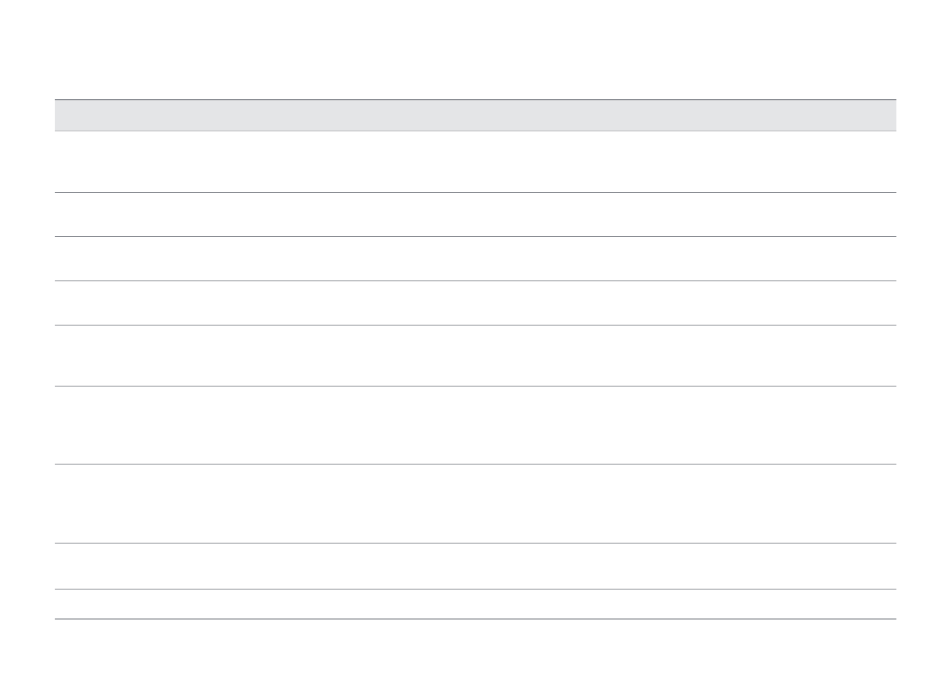Select the narrow last row of the table
Screen dimensions: 950x674
coord(475,604)
